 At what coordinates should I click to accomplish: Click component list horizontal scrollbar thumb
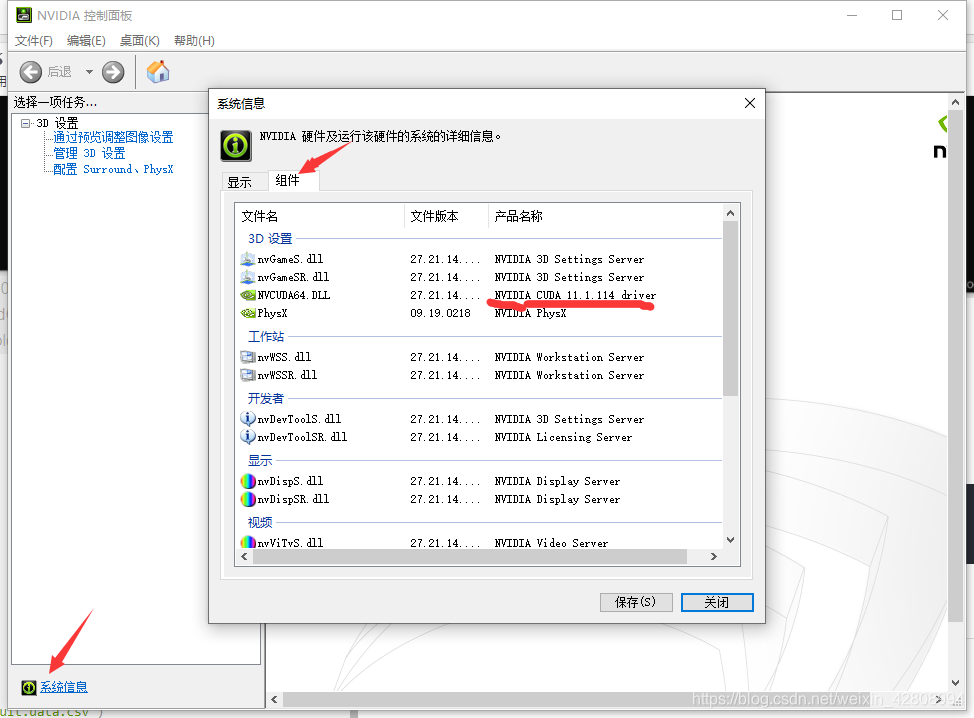coord(470,557)
